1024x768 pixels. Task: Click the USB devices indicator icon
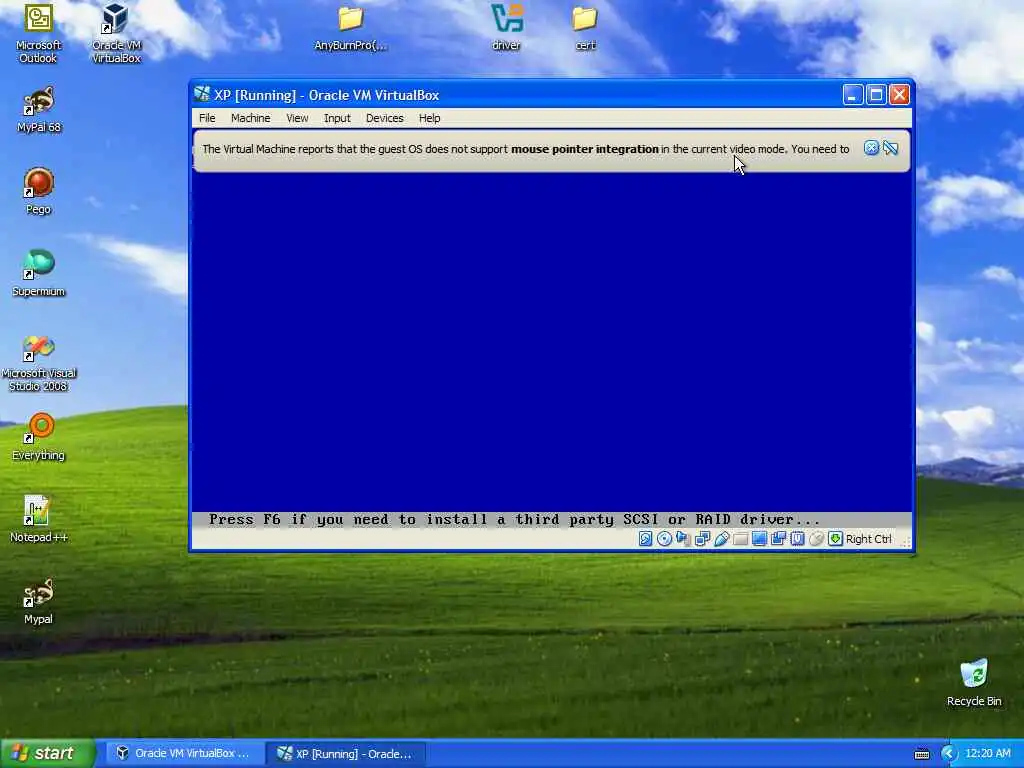coord(721,539)
